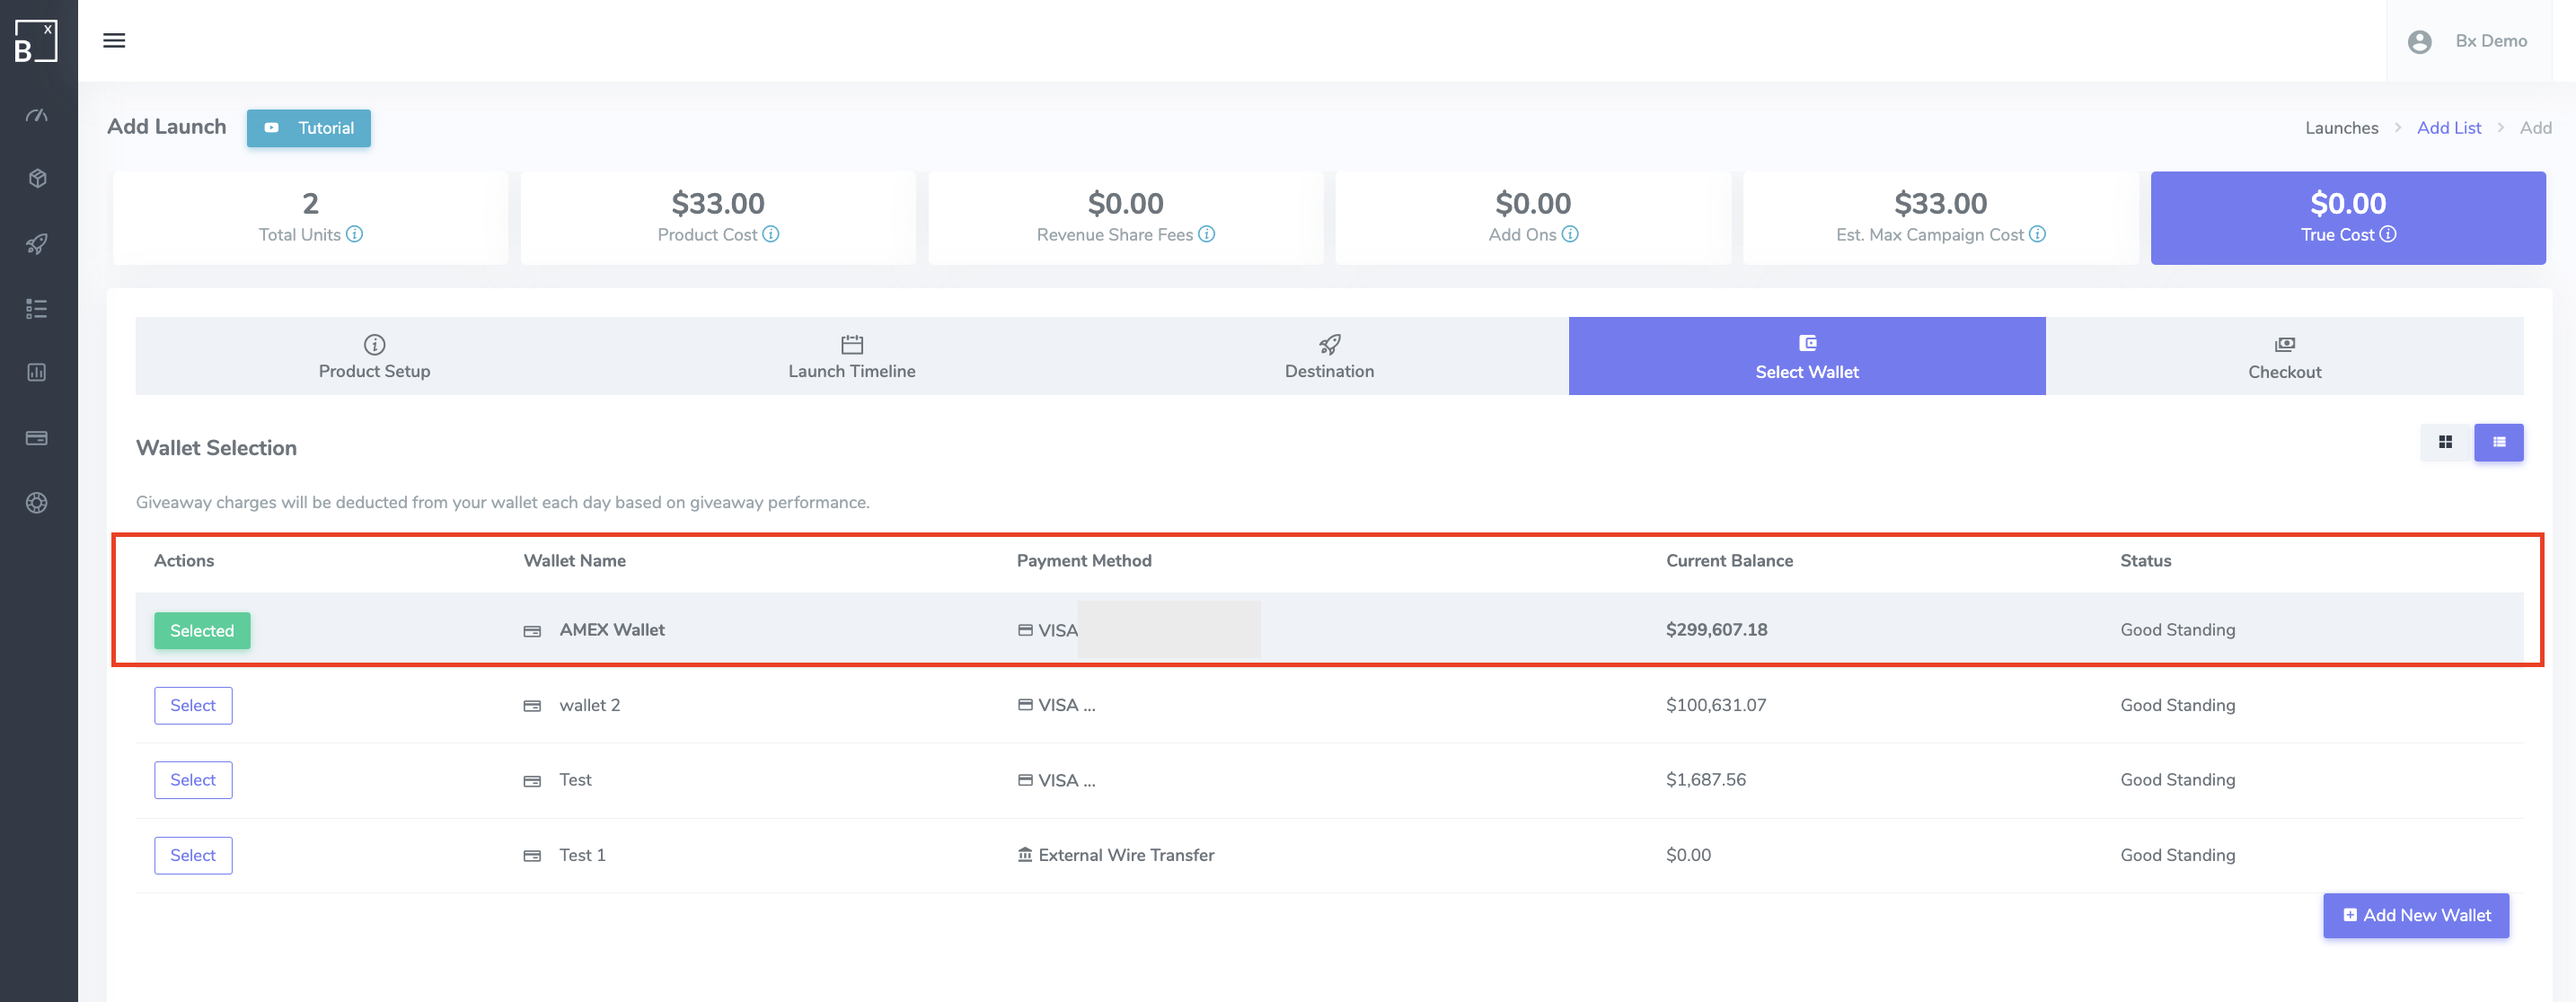The height and width of the screenshot is (1002, 2576).
Task: Open the reports chart sidebar icon
Action: pyautogui.click(x=37, y=372)
